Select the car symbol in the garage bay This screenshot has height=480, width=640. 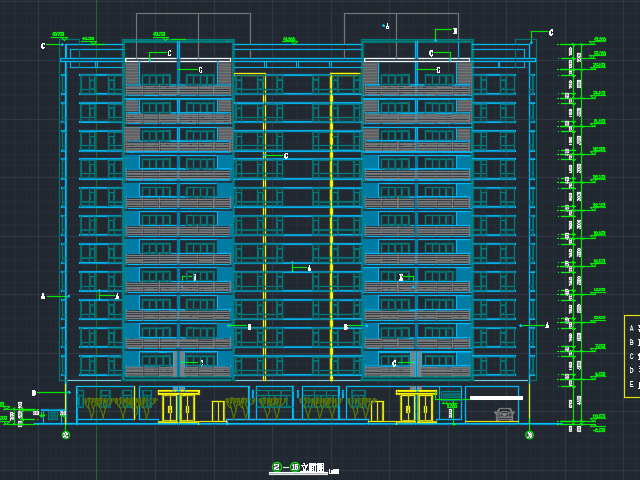(x=504, y=414)
